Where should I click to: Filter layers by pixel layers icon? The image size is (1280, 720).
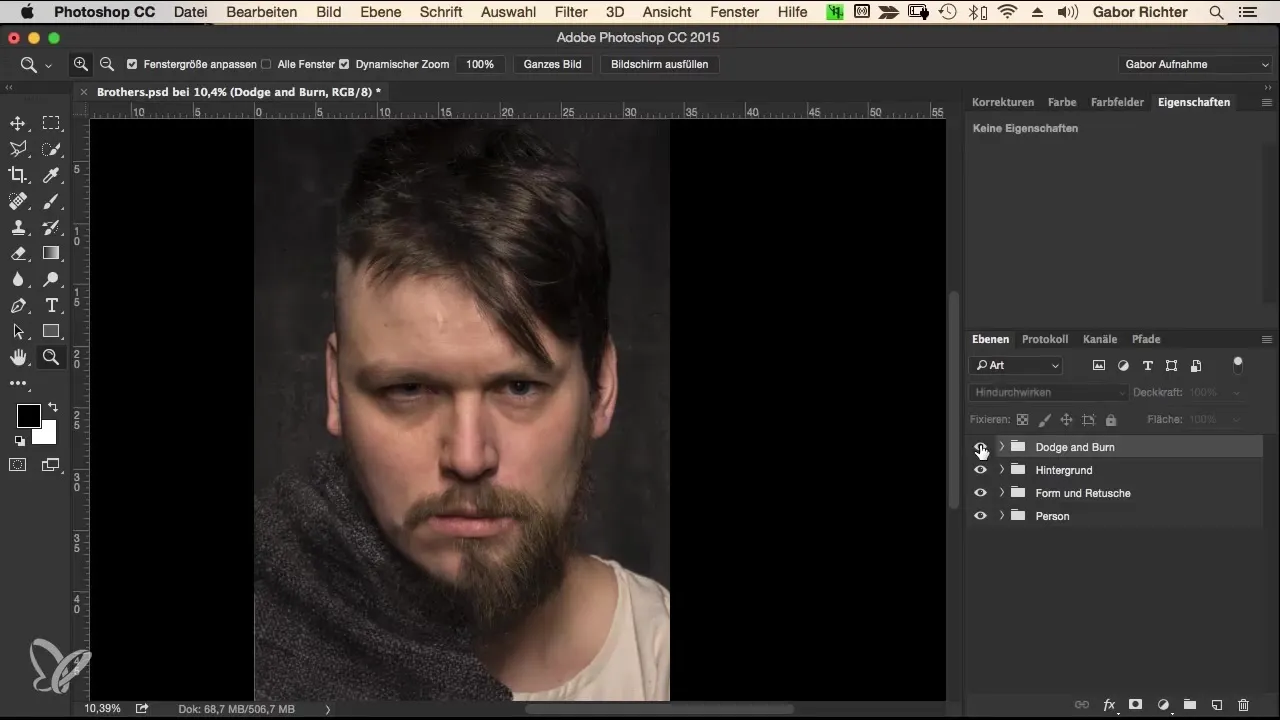pyautogui.click(x=1099, y=366)
